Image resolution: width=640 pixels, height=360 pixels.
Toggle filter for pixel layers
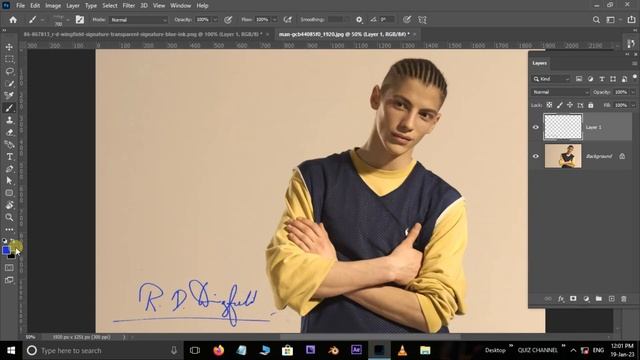click(579, 79)
